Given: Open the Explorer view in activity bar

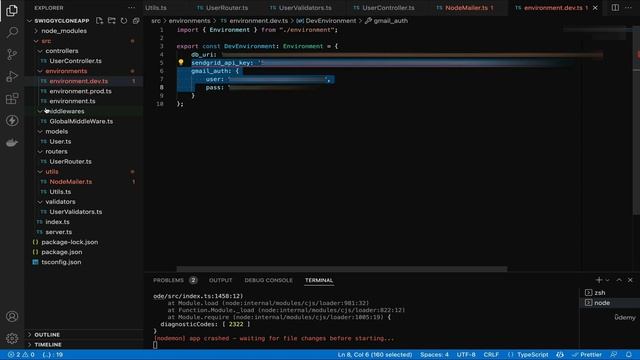Looking at the screenshot, I should pos(12,10).
